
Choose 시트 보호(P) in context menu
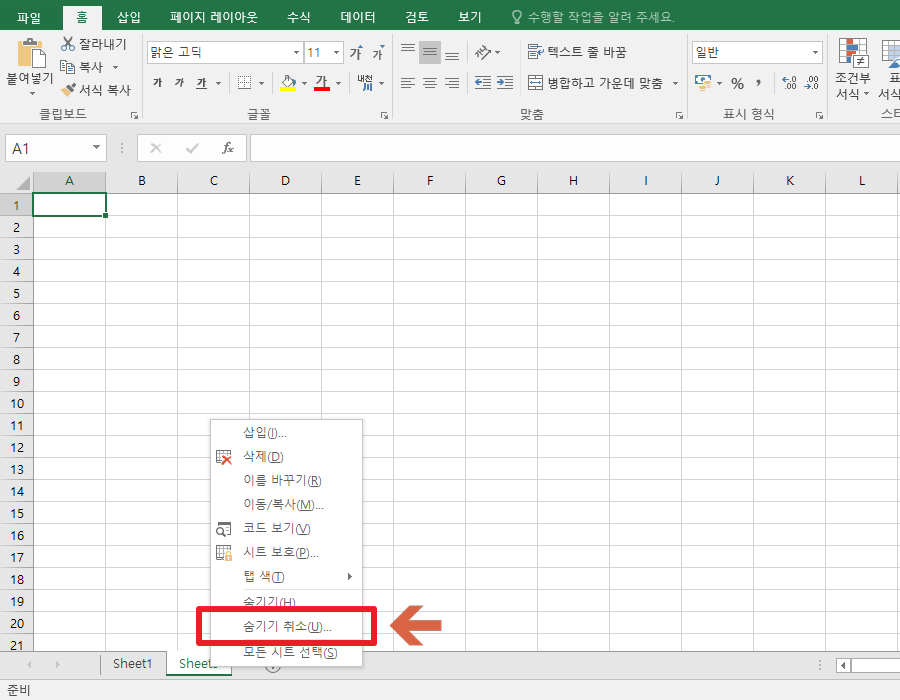tap(287, 553)
